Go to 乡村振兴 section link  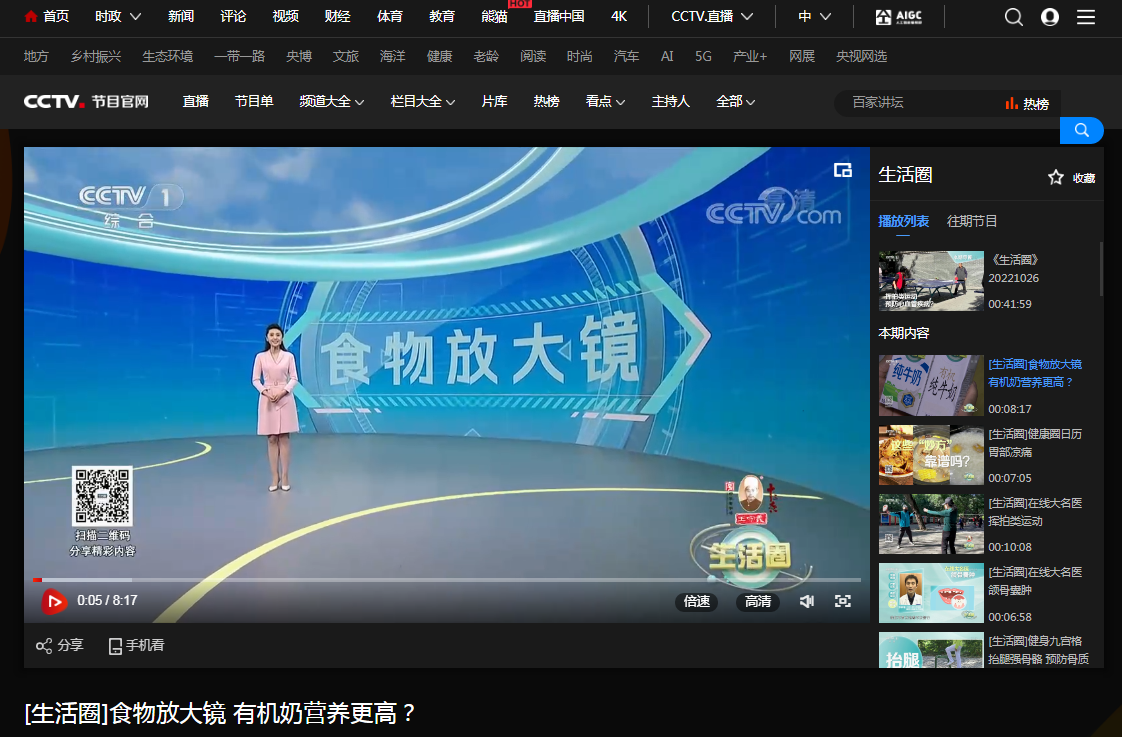[96, 57]
